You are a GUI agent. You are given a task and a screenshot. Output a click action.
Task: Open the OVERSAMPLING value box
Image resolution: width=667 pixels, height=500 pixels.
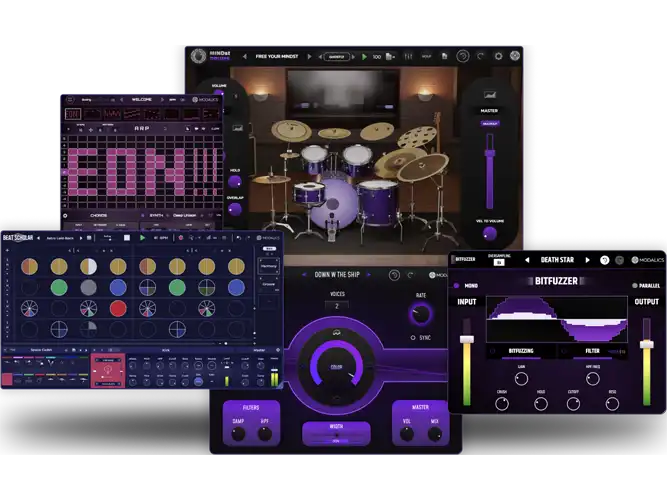(x=499, y=263)
